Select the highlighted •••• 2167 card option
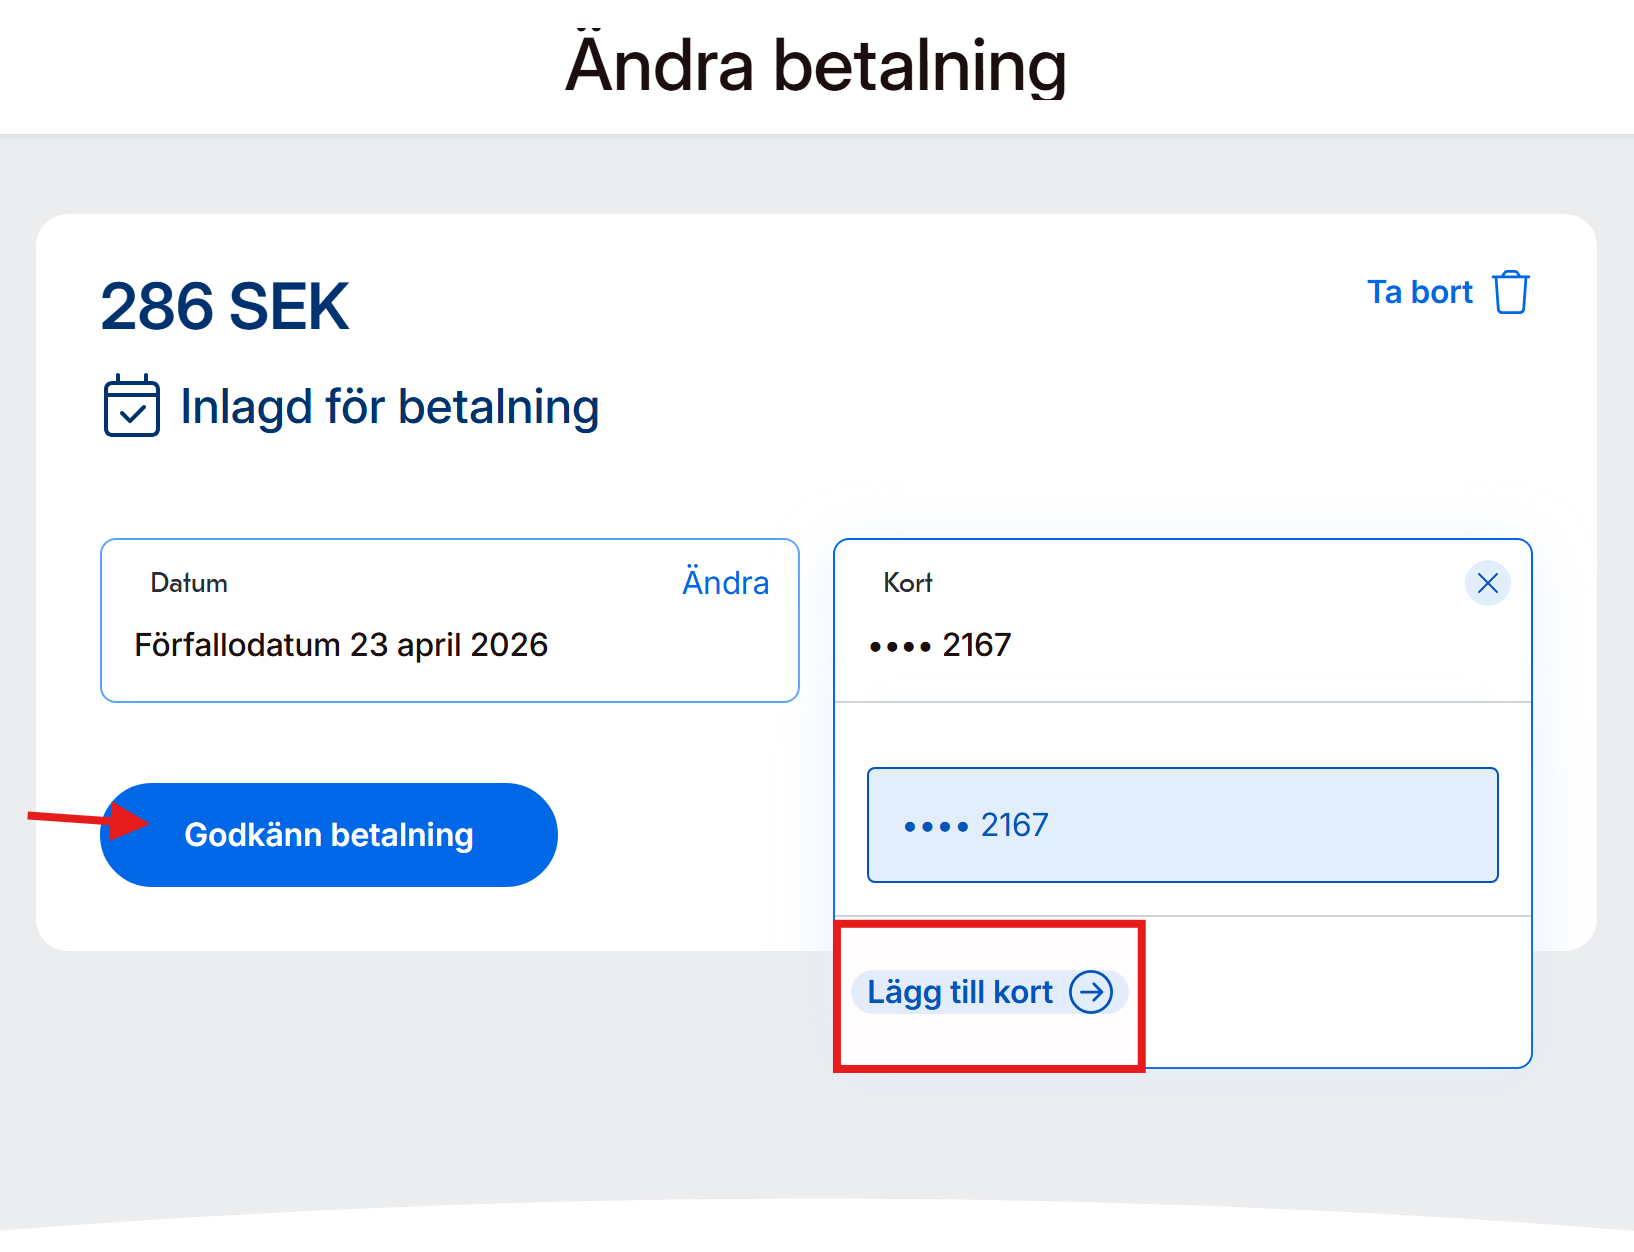This screenshot has height=1252, width=1634. coord(1182,825)
